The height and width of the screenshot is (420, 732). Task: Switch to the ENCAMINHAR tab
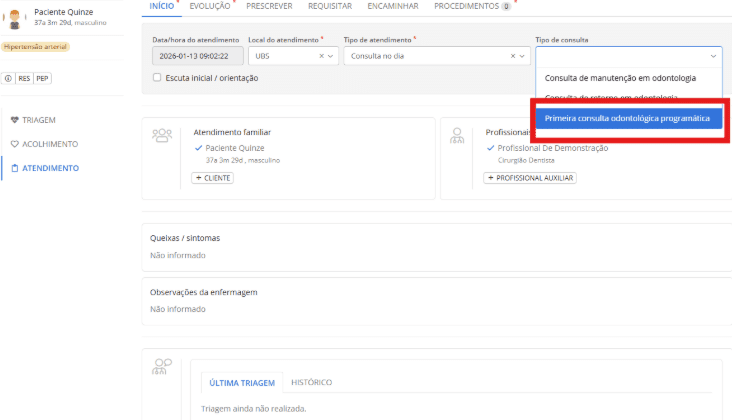pyautogui.click(x=393, y=7)
